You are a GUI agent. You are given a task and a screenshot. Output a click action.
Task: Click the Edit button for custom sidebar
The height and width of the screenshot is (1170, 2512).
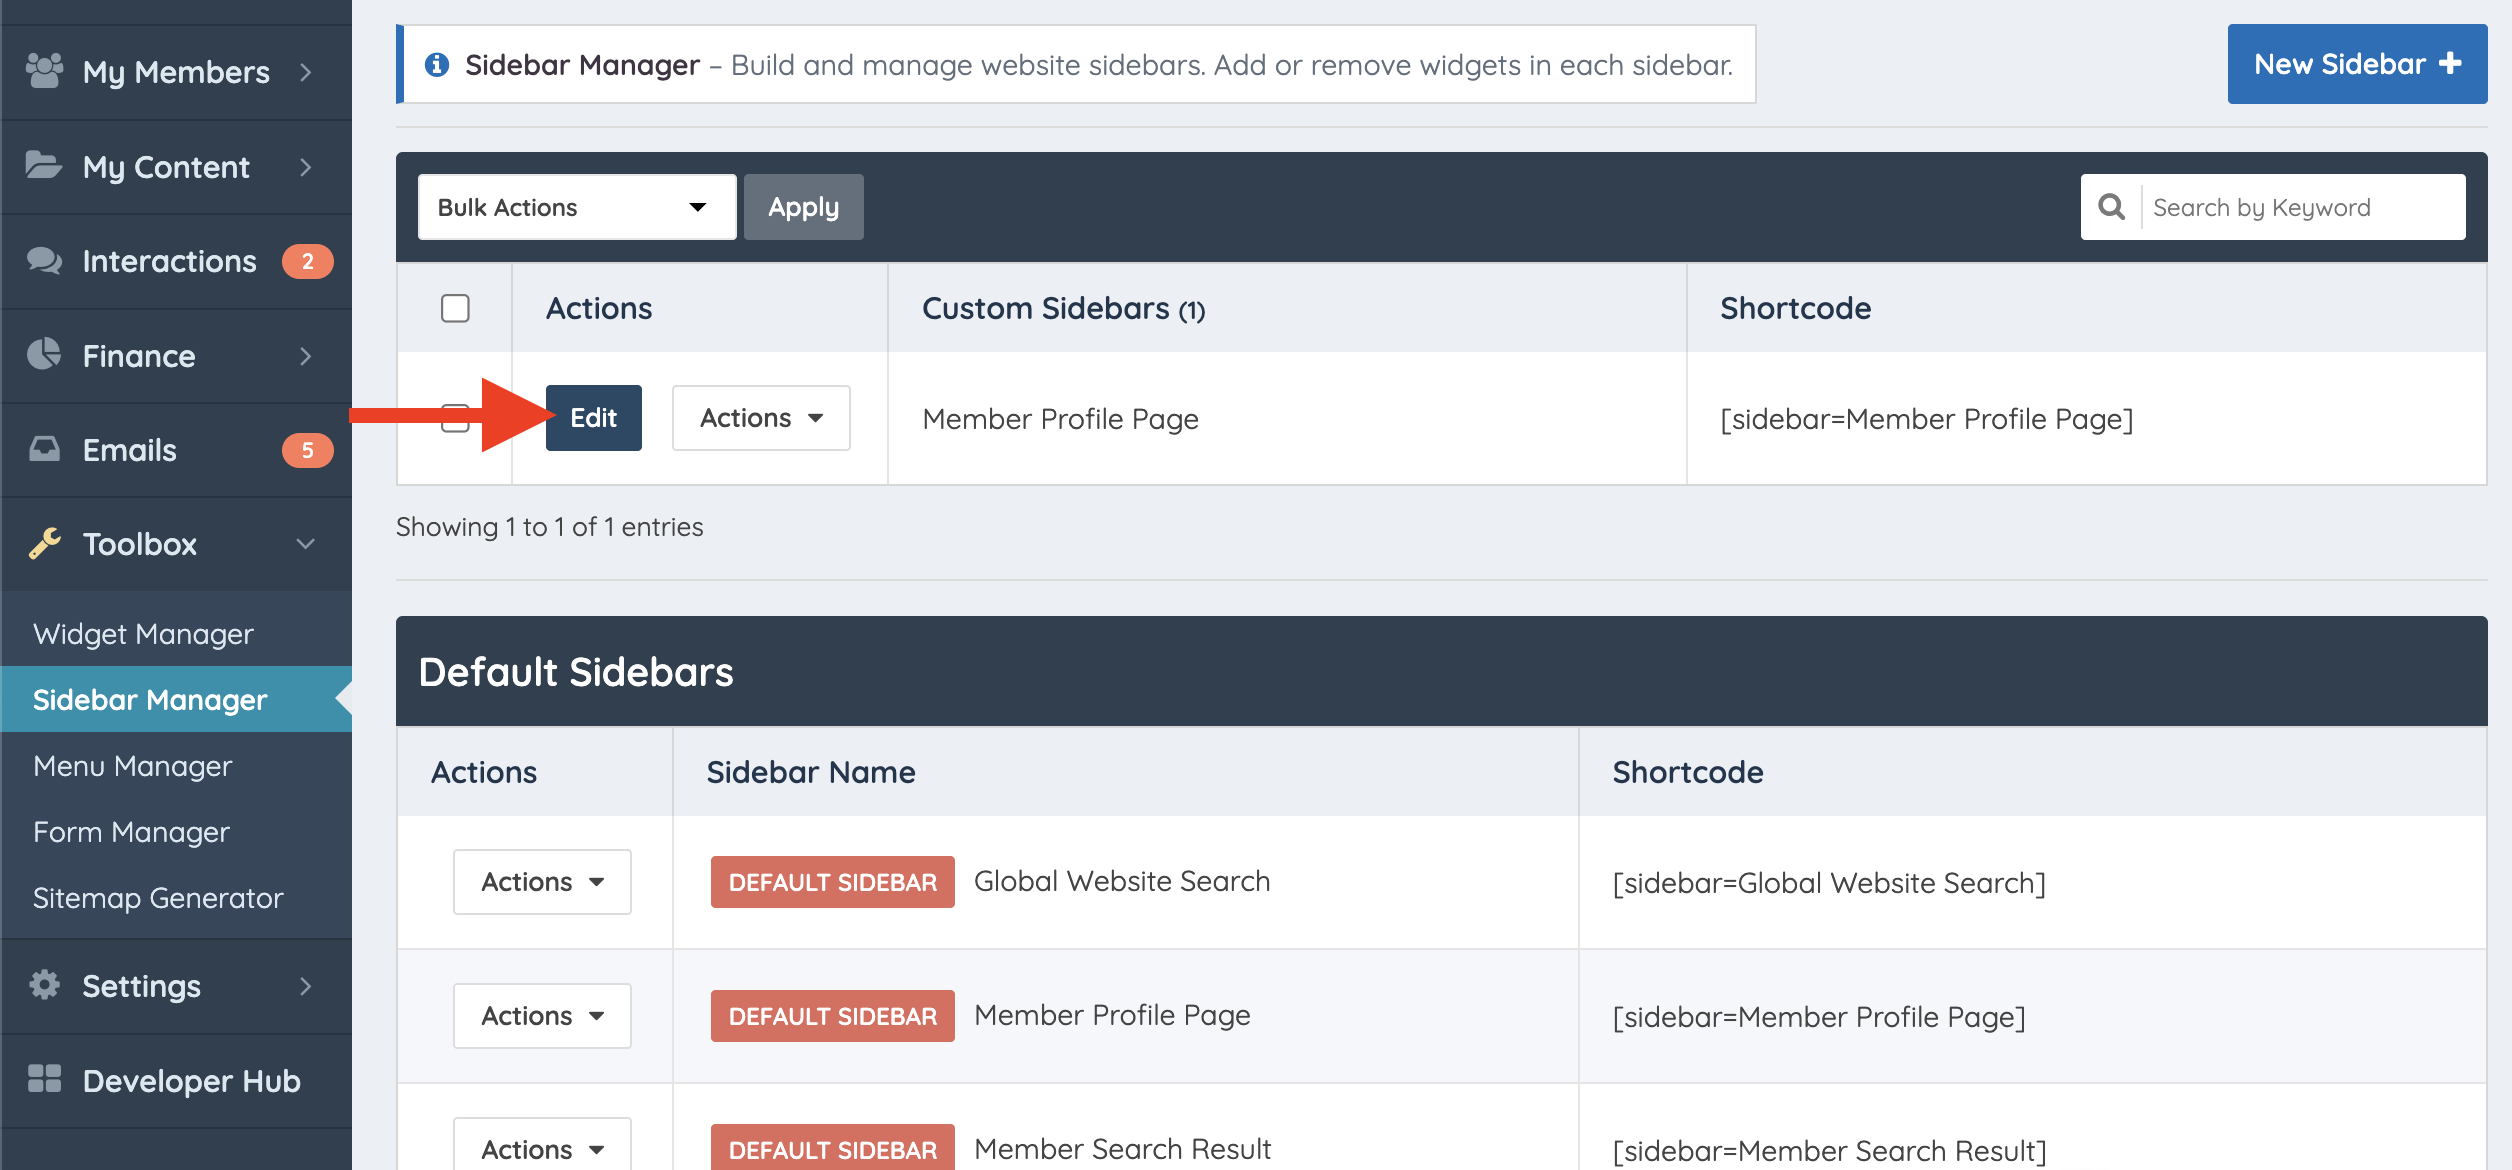click(x=593, y=418)
